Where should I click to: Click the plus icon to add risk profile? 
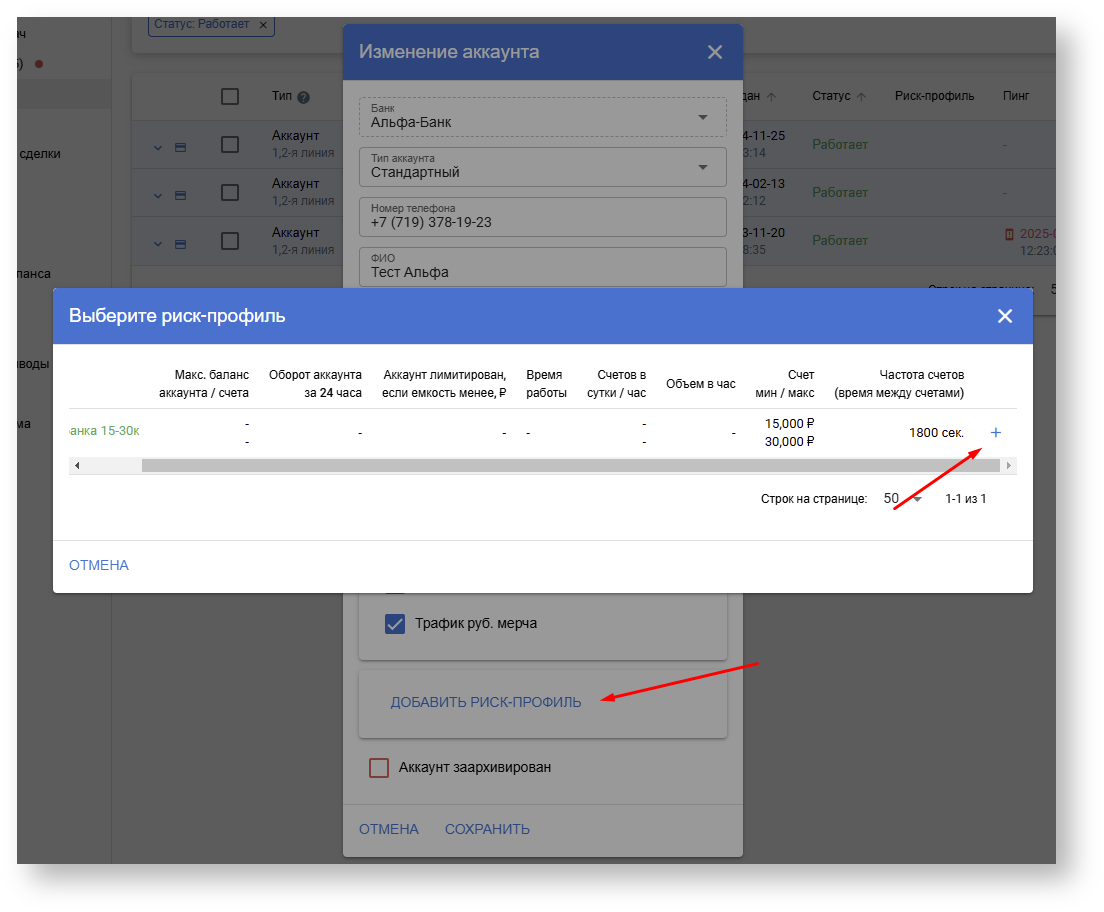point(995,433)
